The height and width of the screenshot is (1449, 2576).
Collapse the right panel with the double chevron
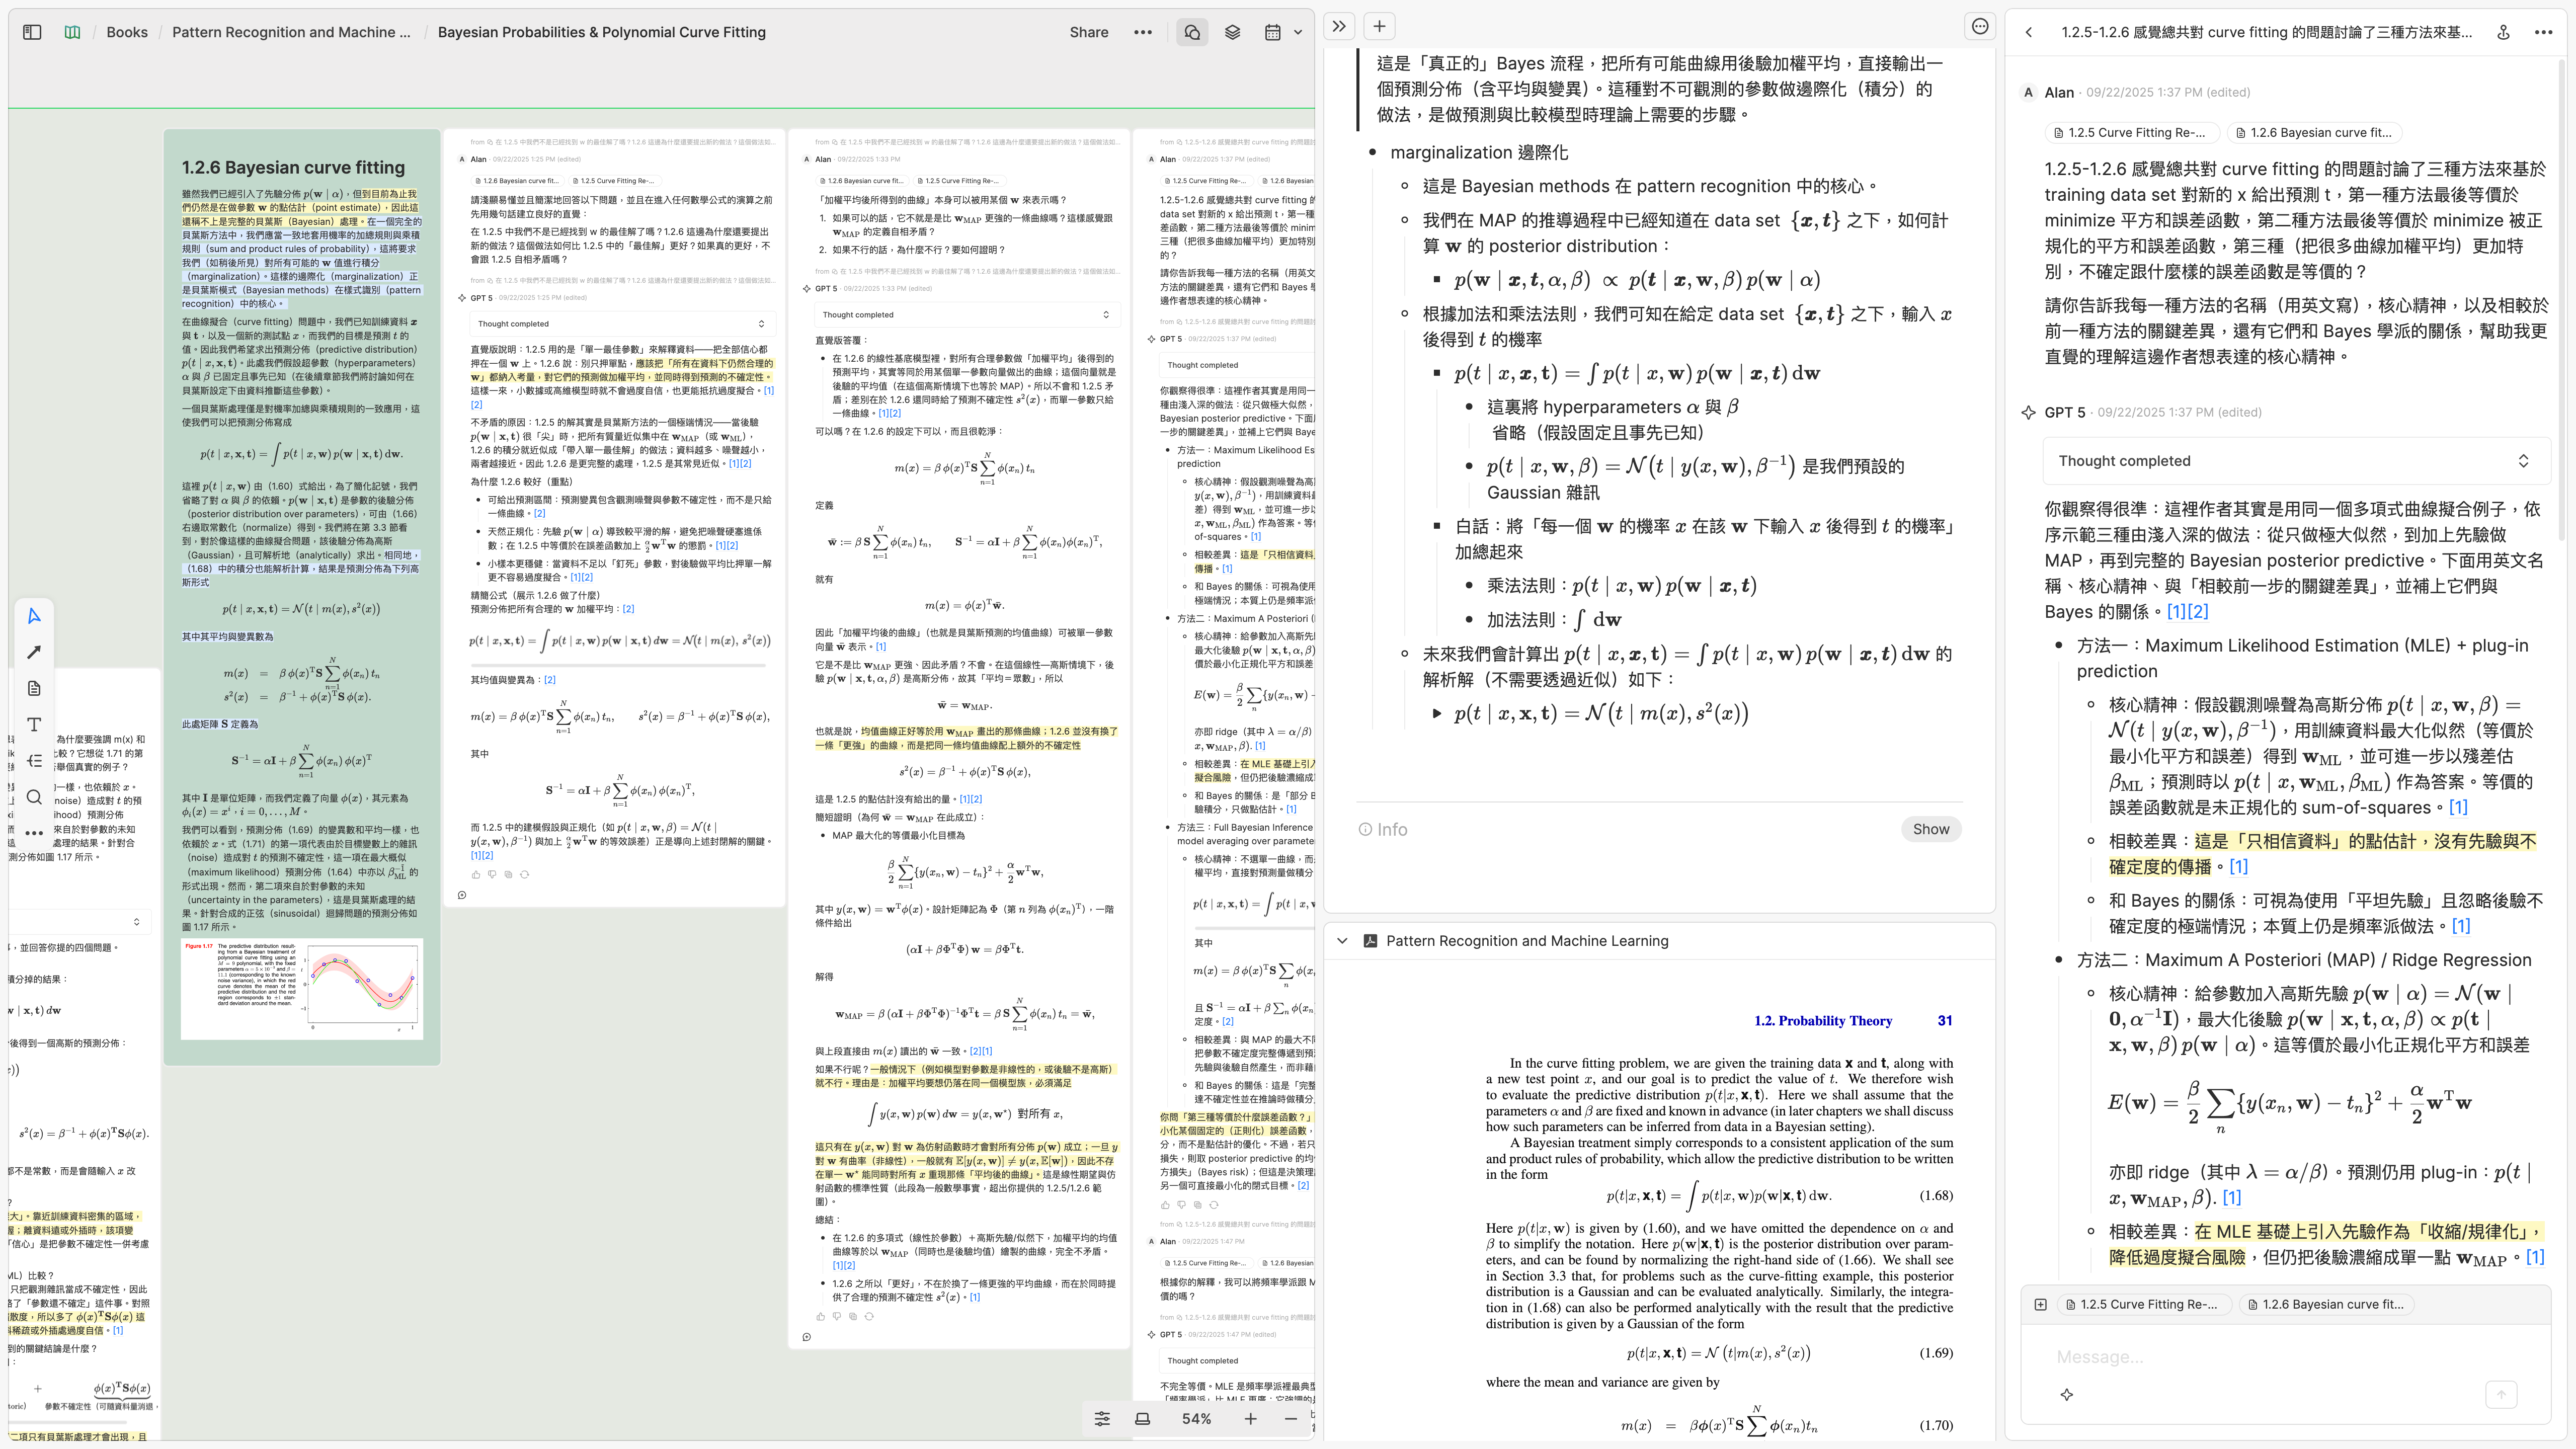pyautogui.click(x=1339, y=26)
